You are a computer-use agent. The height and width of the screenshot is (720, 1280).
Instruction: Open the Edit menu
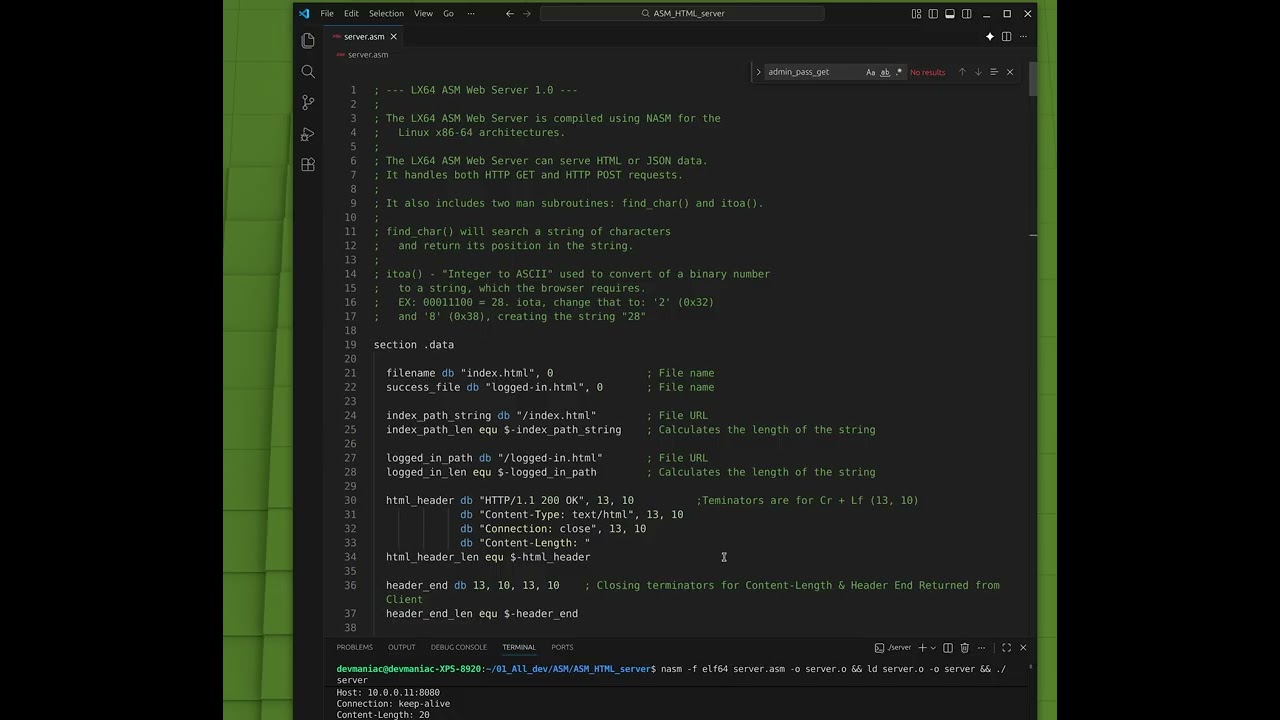pos(351,14)
